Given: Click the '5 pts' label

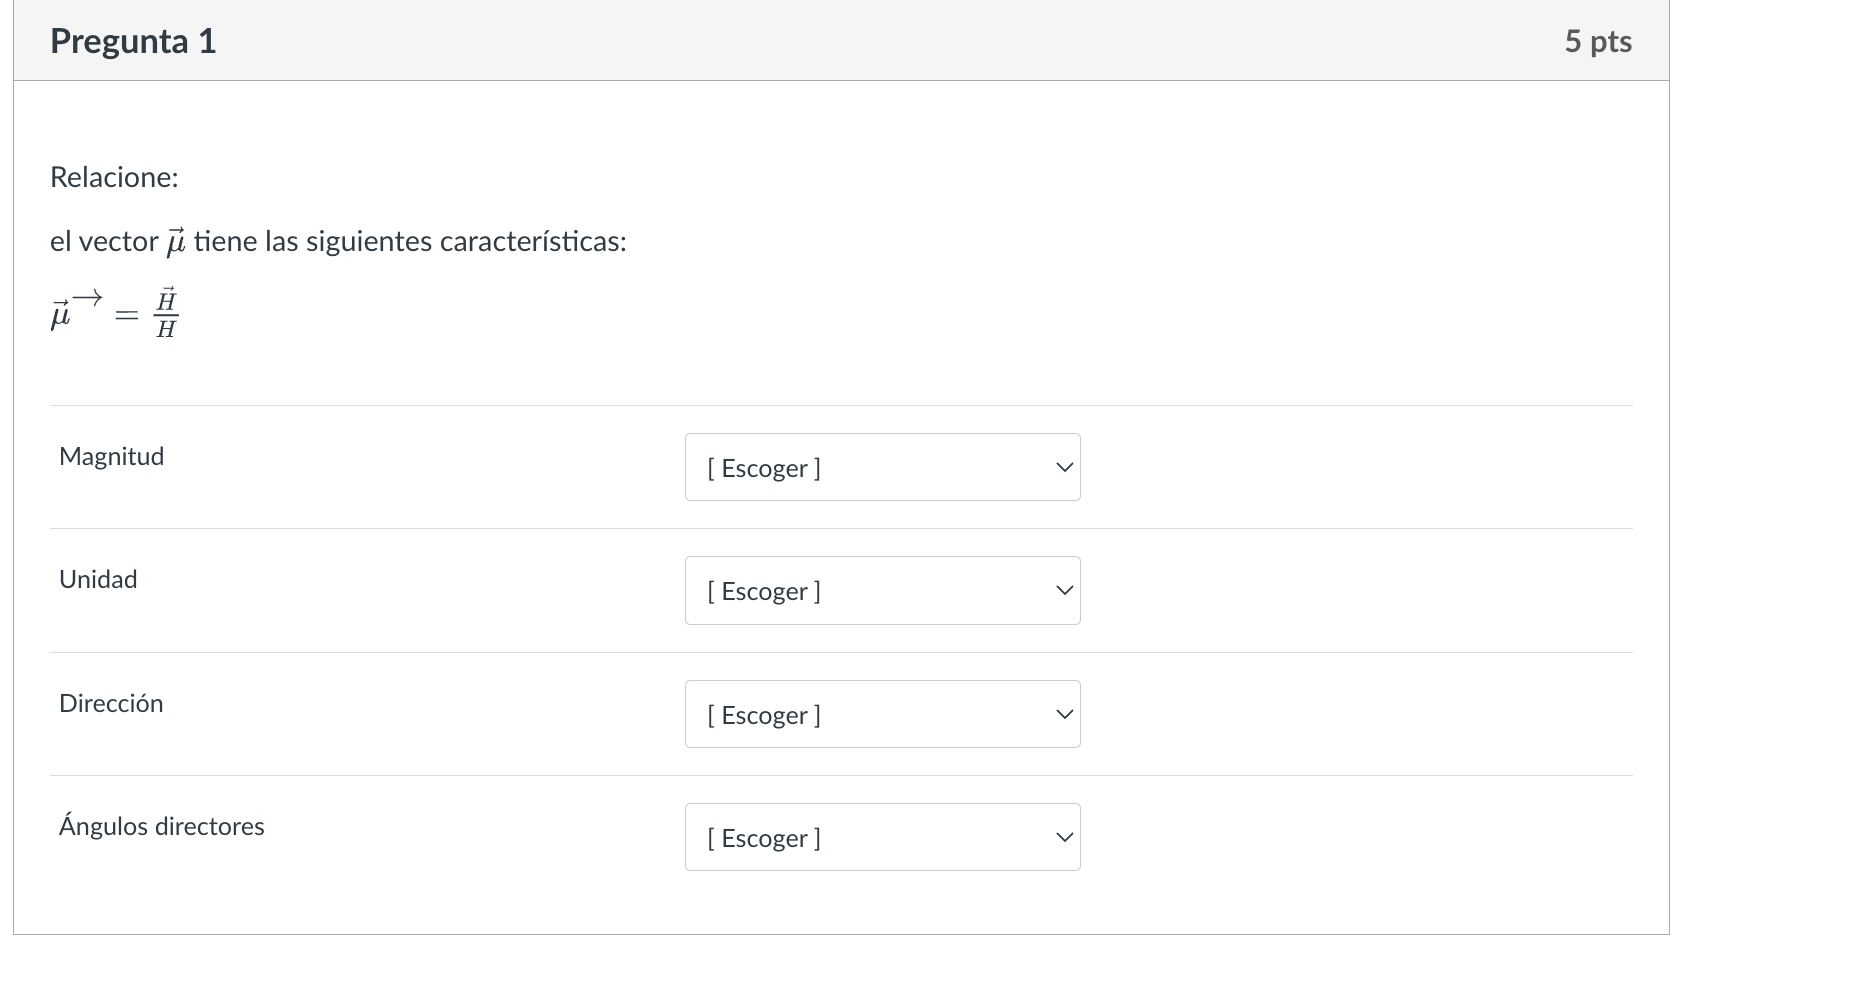Looking at the screenshot, I should coord(1598,41).
